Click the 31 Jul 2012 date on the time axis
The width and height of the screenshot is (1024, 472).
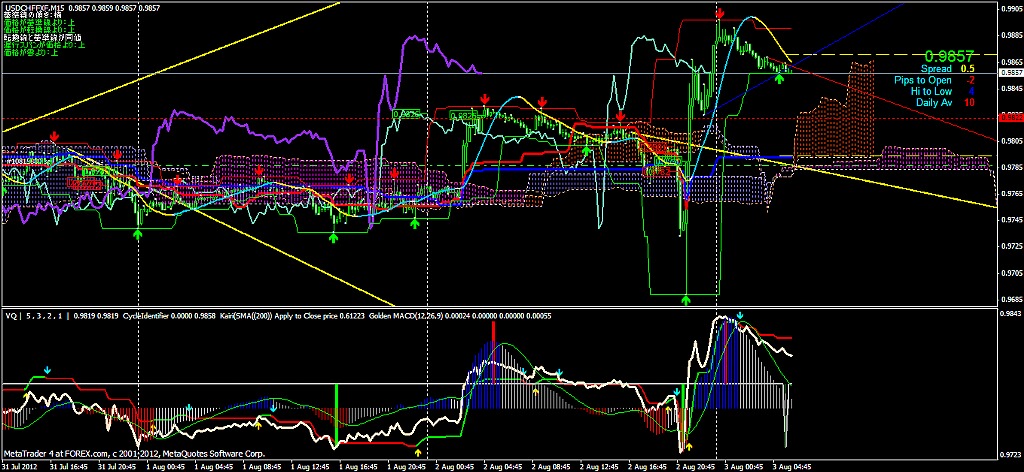(x=19, y=466)
